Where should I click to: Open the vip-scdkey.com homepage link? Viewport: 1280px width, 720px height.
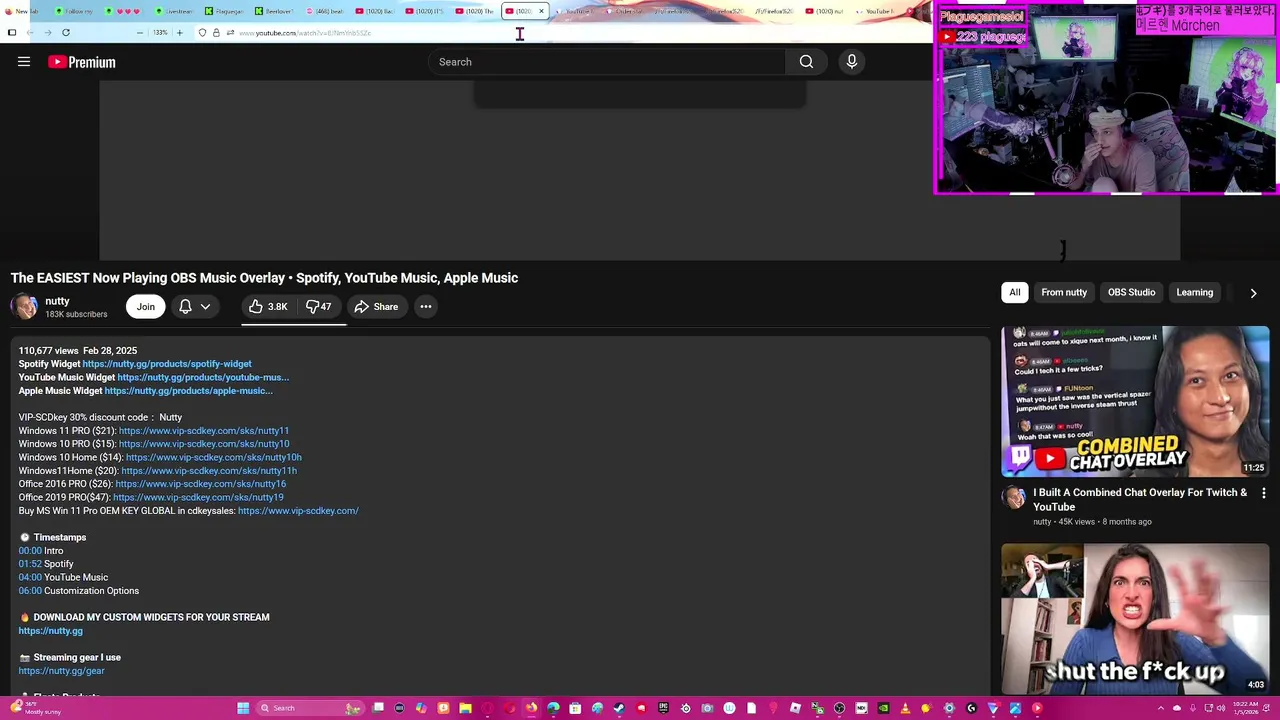point(298,511)
